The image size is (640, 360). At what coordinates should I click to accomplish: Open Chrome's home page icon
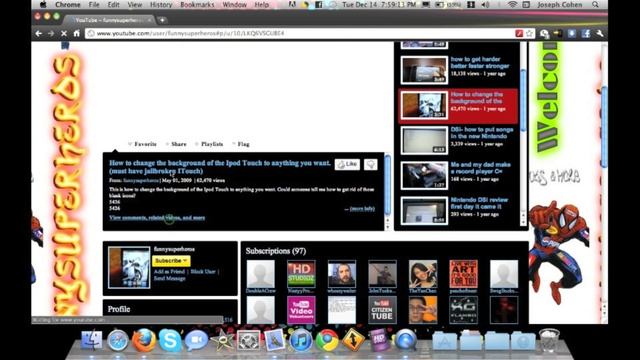76,33
